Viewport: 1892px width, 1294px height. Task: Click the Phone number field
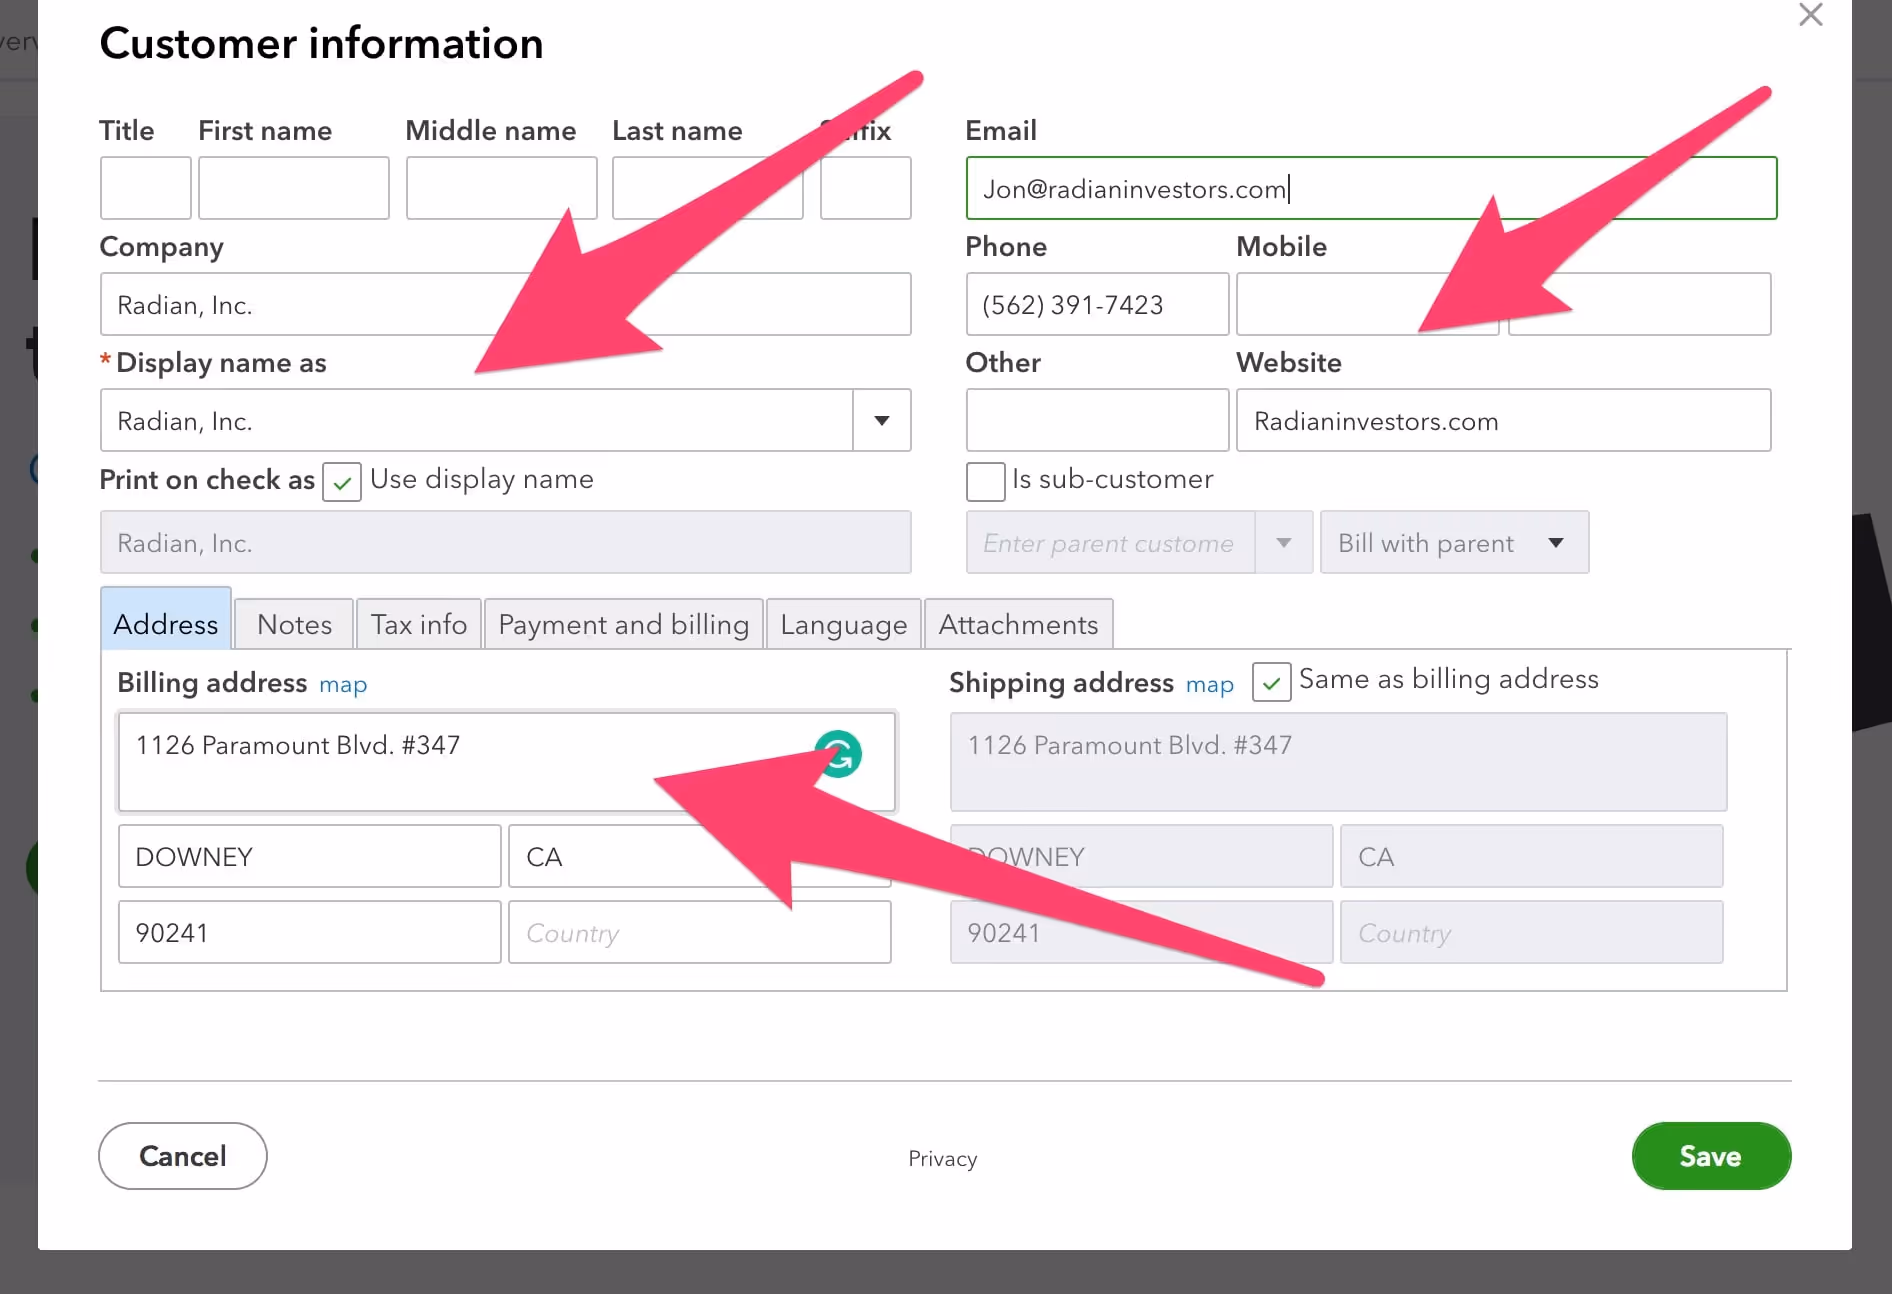click(x=1097, y=304)
